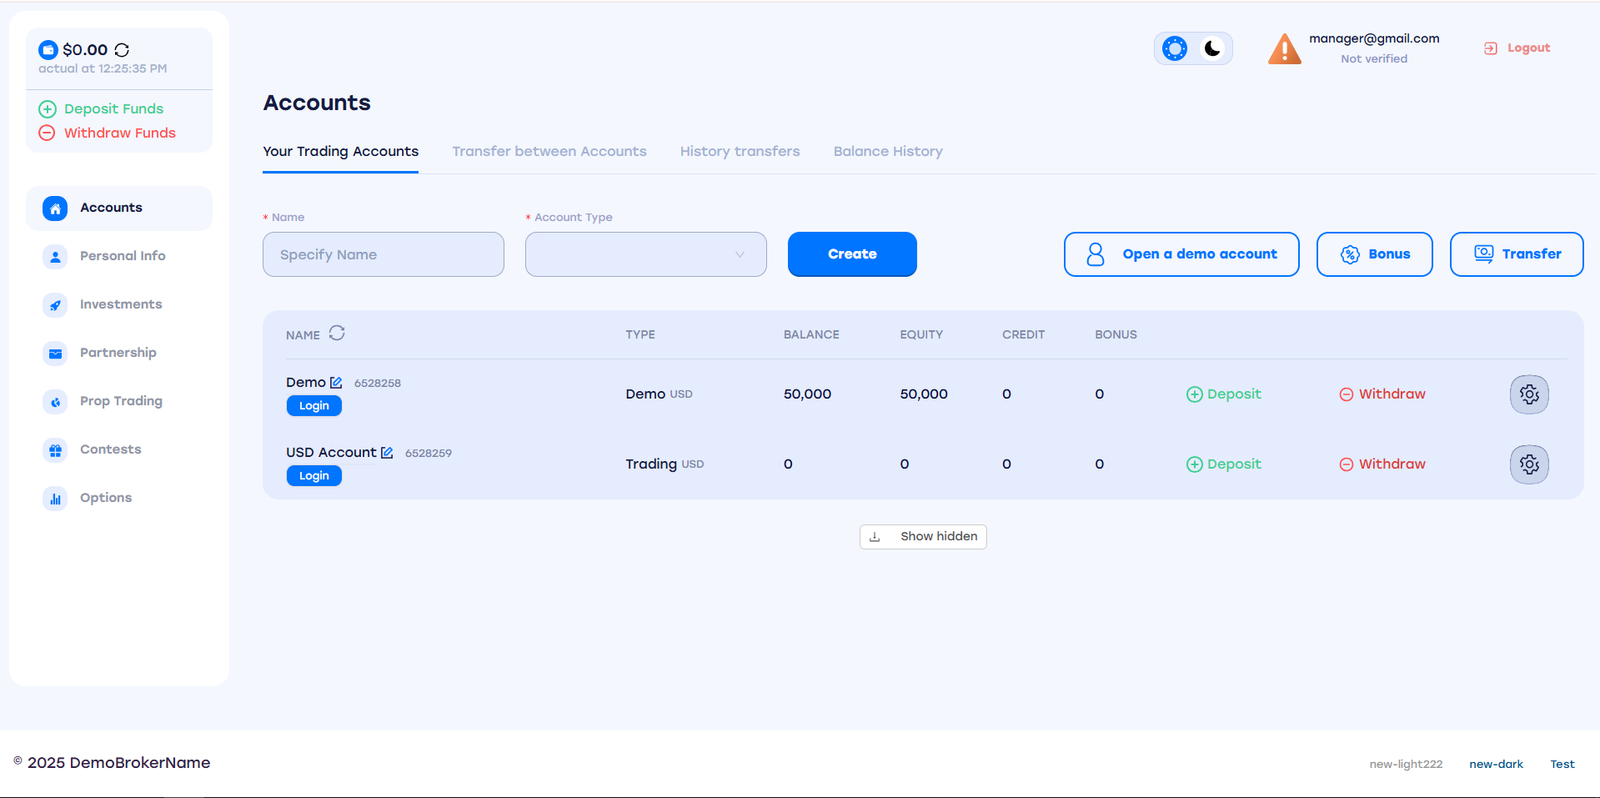The image size is (1600, 798).
Task: Open Prop Trading in the sidebar
Action: 120,401
